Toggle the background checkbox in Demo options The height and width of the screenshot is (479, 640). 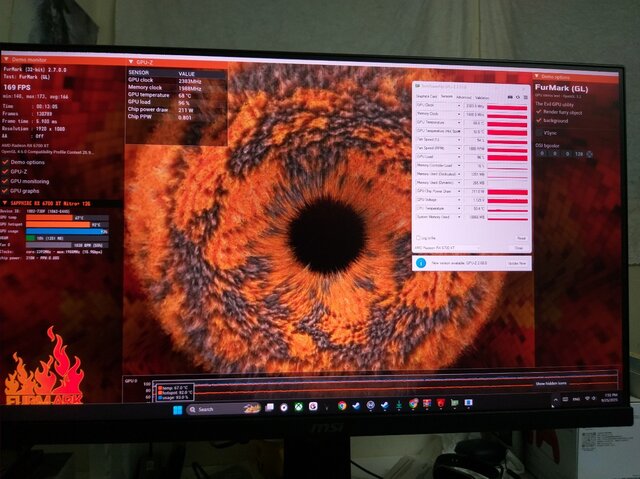tap(539, 121)
